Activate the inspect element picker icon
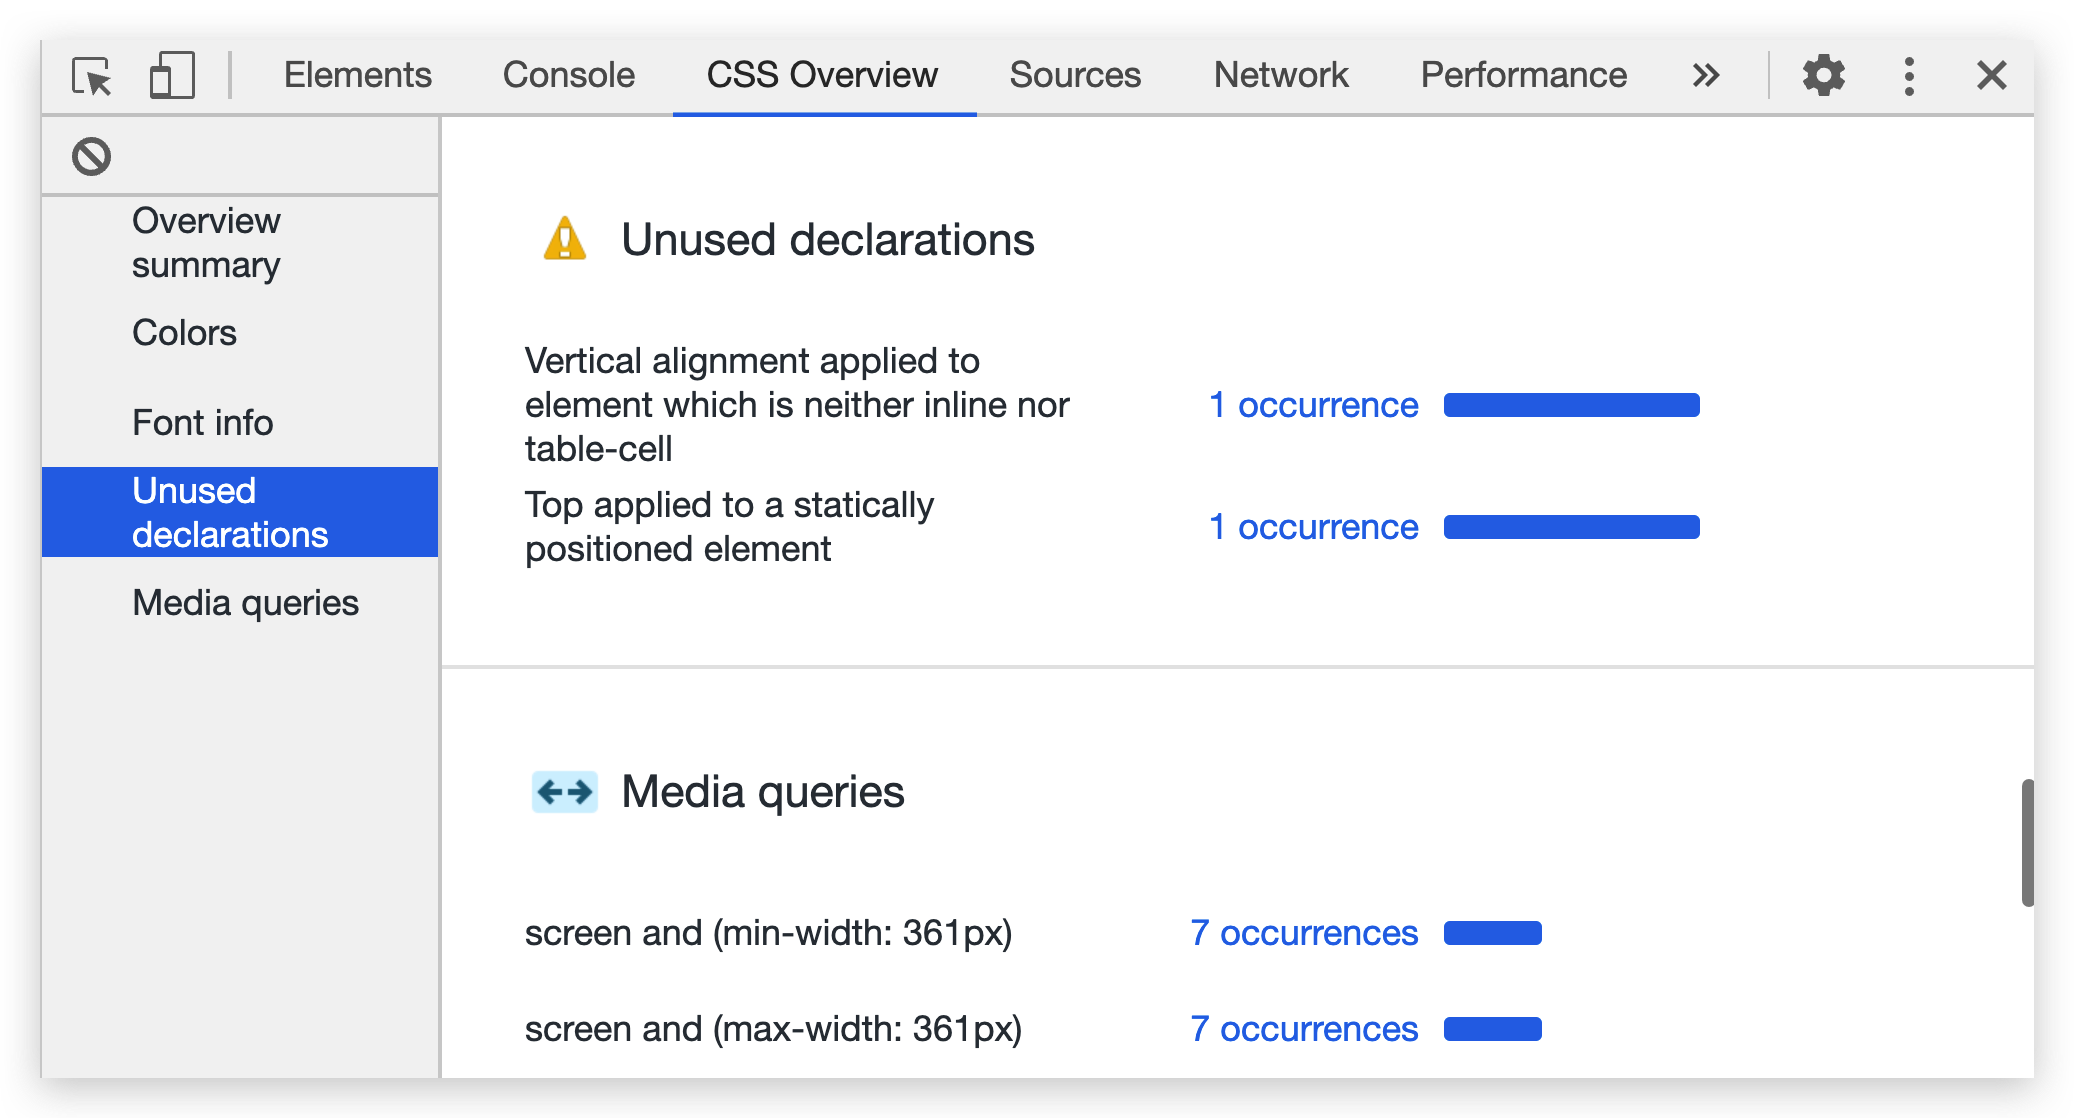Viewport: 2074px width, 1118px height. [92, 76]
